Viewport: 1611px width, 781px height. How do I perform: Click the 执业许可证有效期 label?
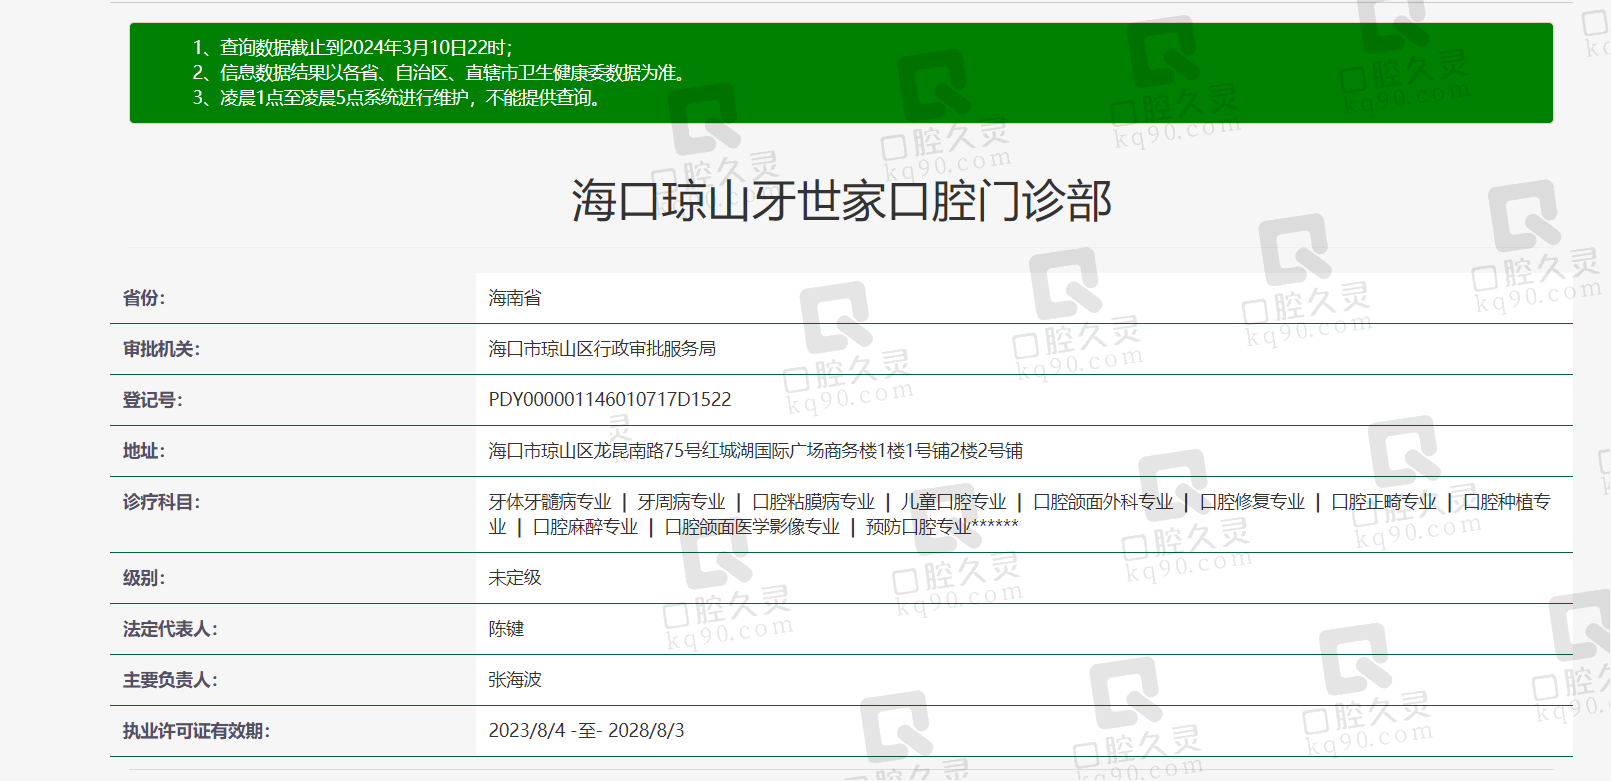click(196, 731)
